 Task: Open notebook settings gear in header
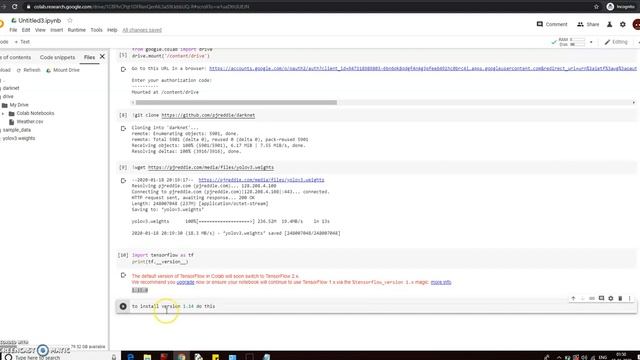(622, 24)
